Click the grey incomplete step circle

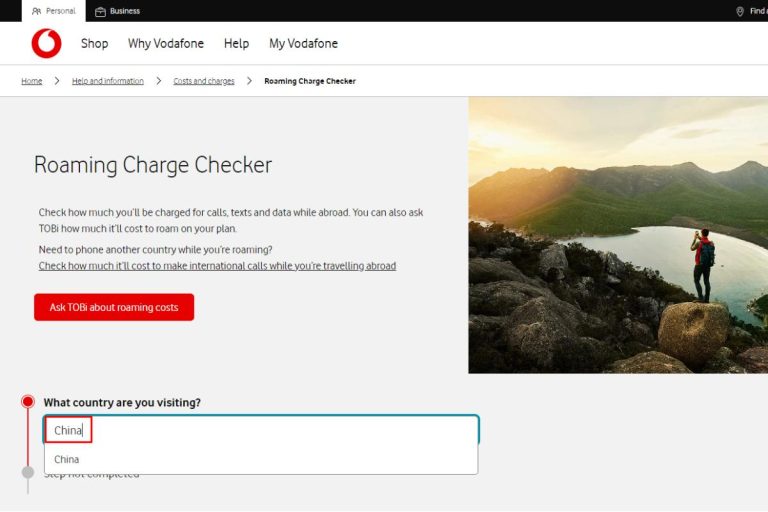(x=28, y=472)
